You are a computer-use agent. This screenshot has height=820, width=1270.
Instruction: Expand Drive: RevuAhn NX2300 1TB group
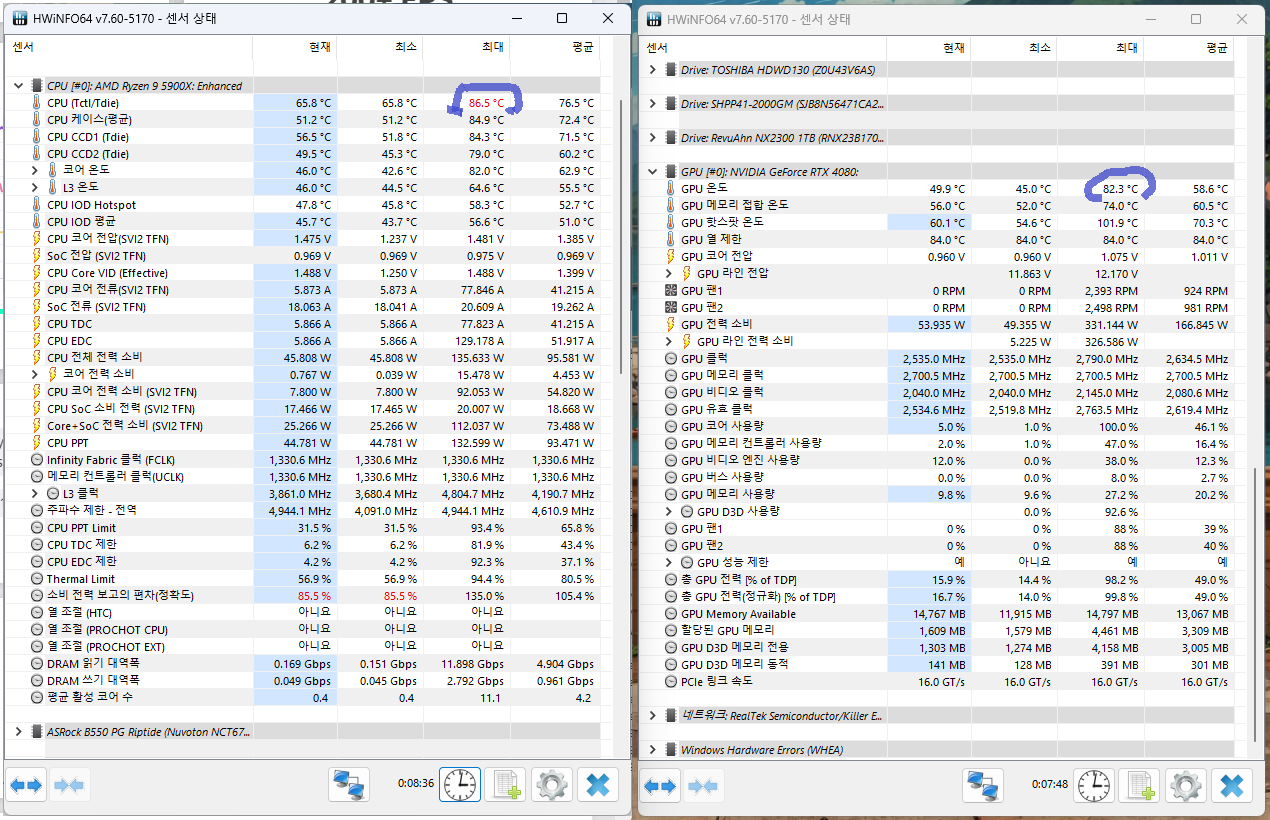coord(653,138)
